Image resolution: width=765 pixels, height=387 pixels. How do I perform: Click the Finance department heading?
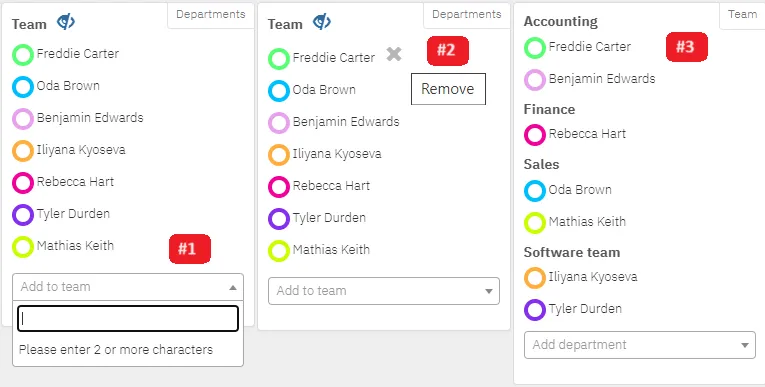[549, 109]
